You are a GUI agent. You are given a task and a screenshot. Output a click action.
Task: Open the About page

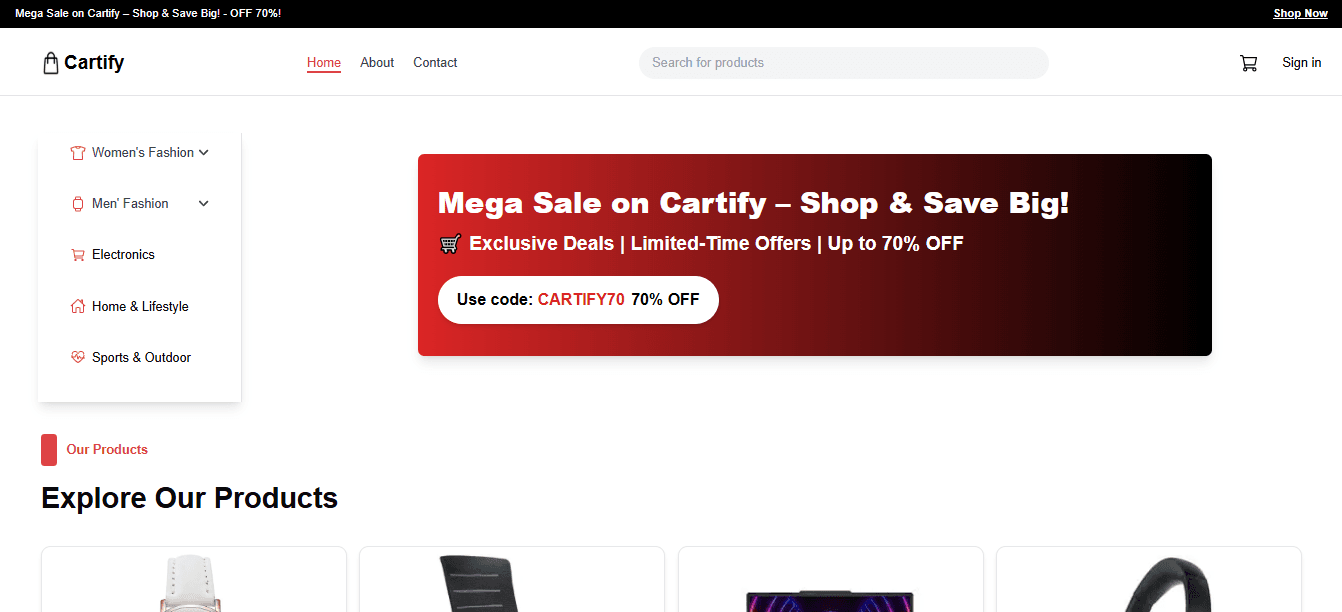coord(377,62)
